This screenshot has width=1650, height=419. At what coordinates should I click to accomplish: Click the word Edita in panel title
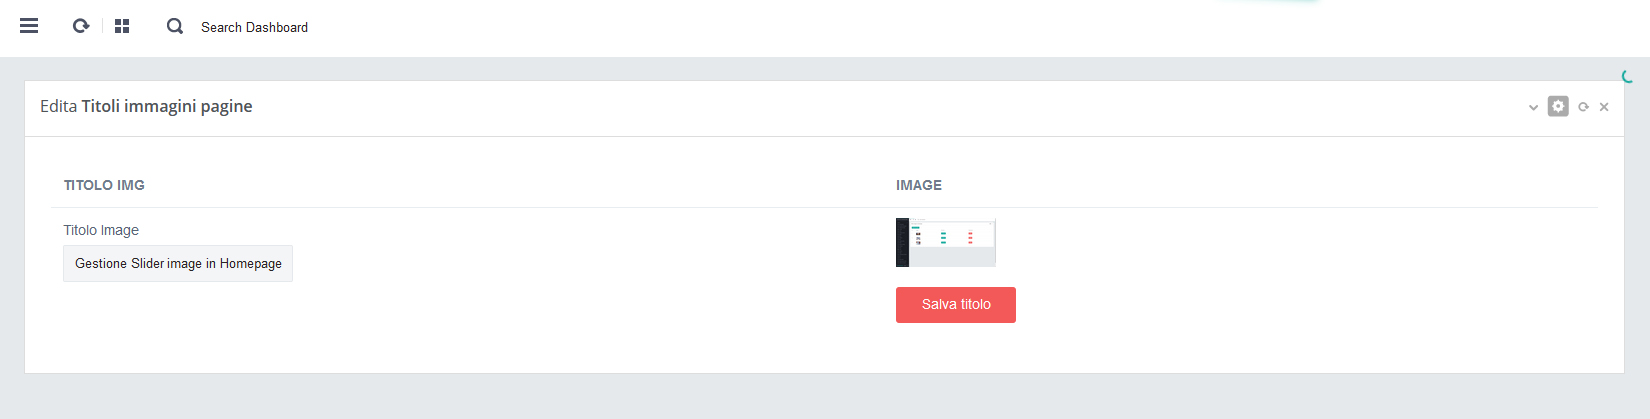[58, 106]
